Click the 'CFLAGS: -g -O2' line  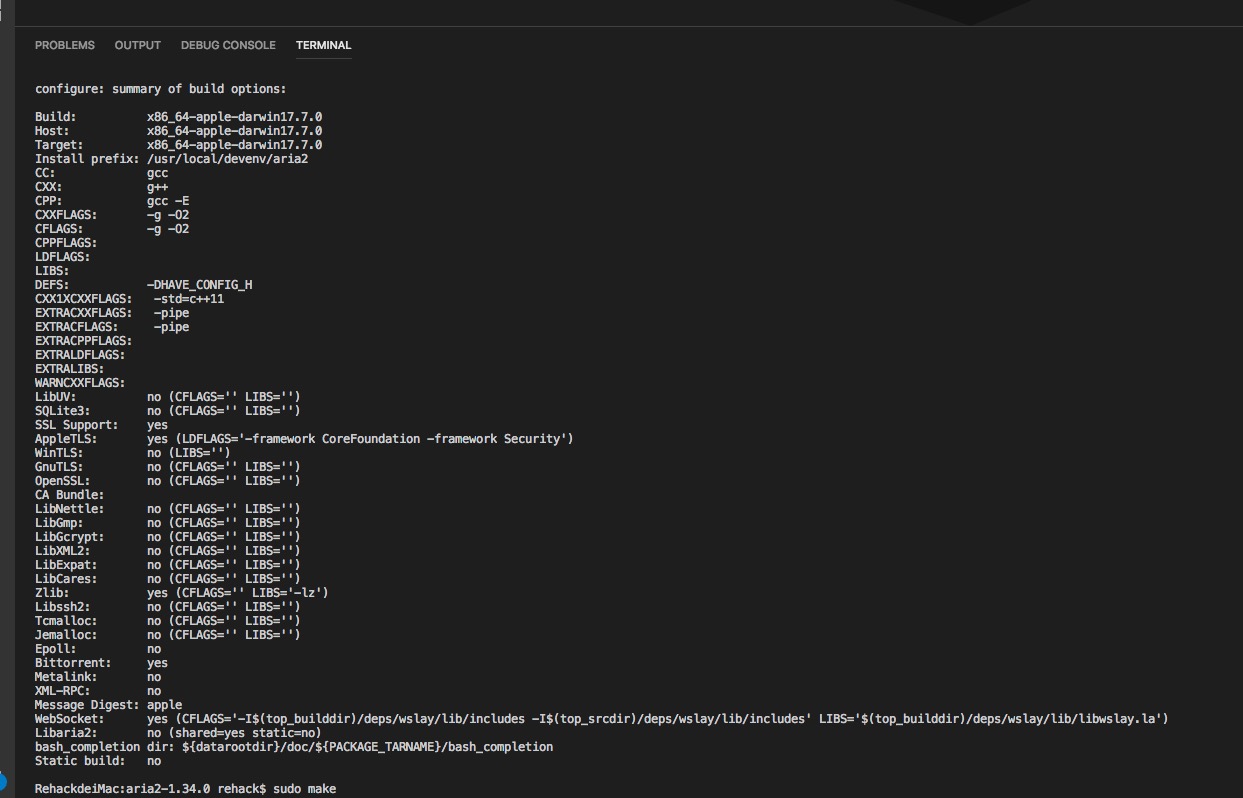[112, 229]
